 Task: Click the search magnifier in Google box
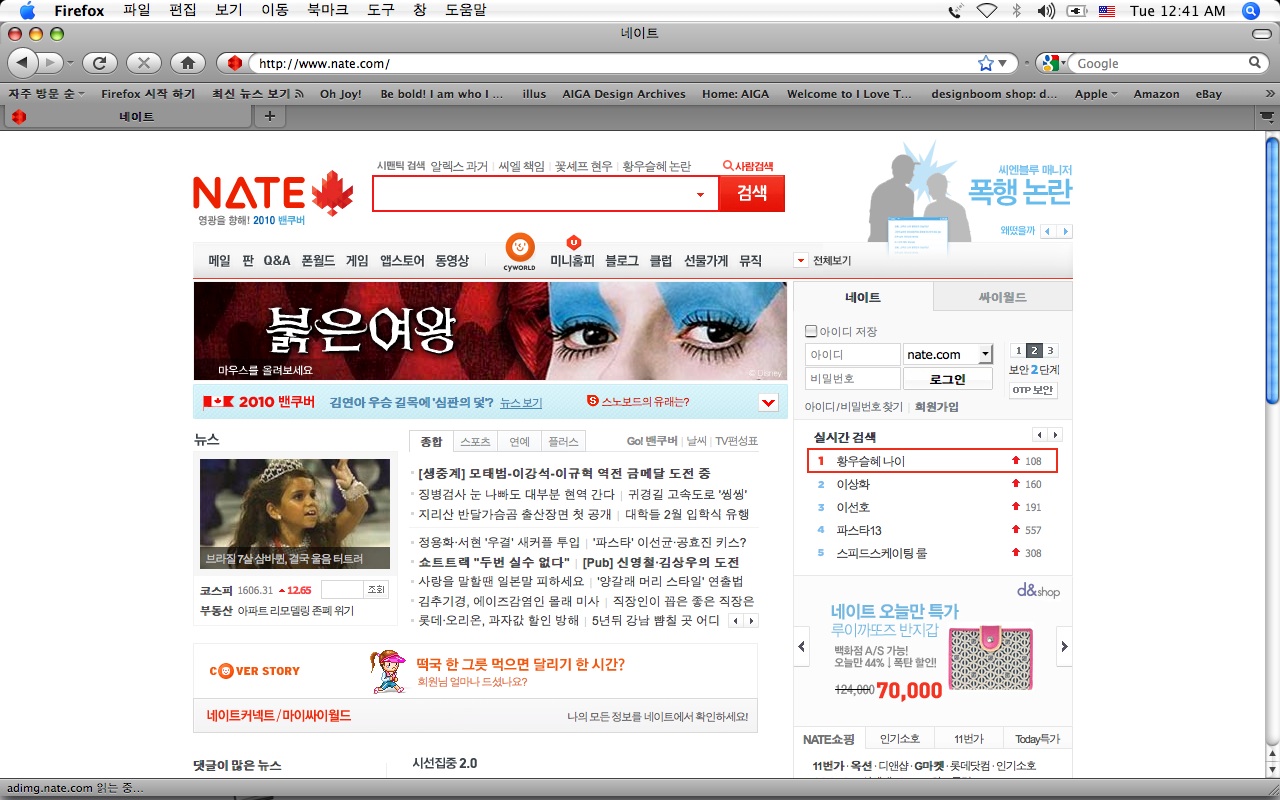[x=1255, y=63]
